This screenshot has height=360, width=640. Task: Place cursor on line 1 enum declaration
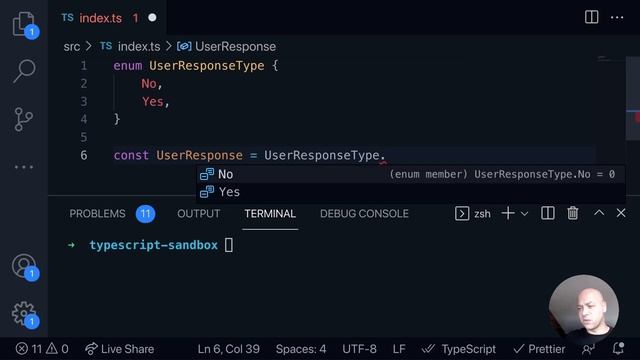(196, 66)
